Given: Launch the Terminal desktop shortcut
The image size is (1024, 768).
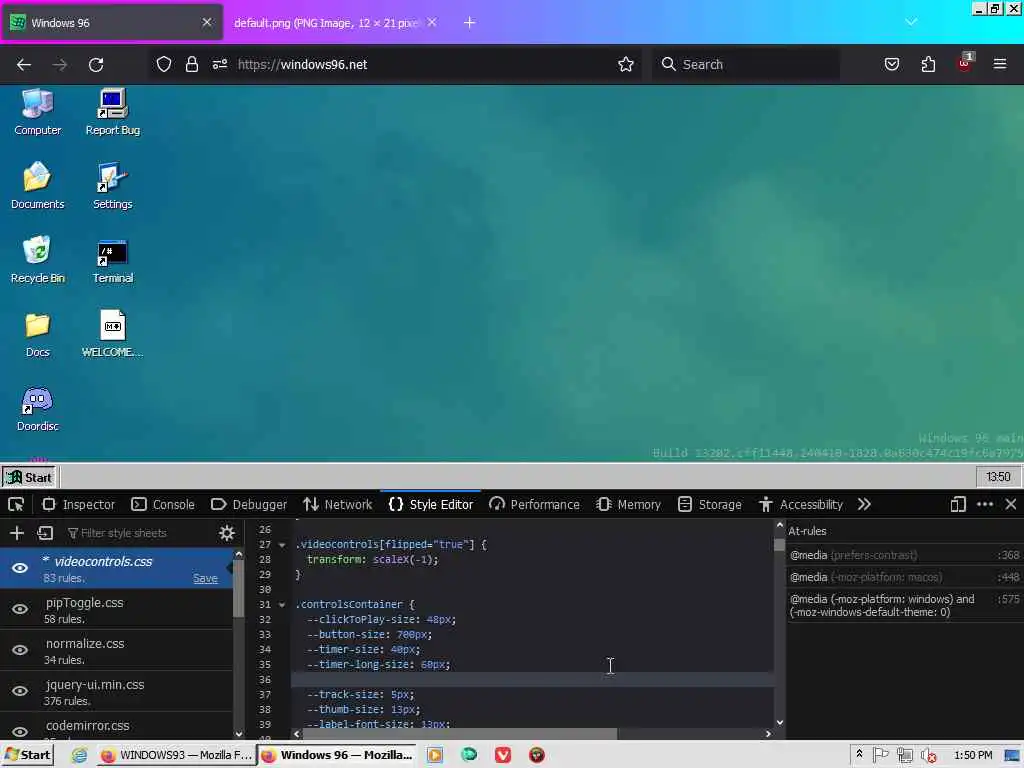Looking at the screenshot, I should 112,260.
